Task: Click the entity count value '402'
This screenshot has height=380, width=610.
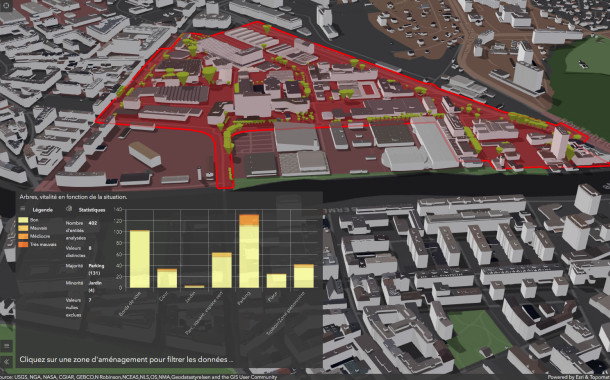Action: (93, 223)
